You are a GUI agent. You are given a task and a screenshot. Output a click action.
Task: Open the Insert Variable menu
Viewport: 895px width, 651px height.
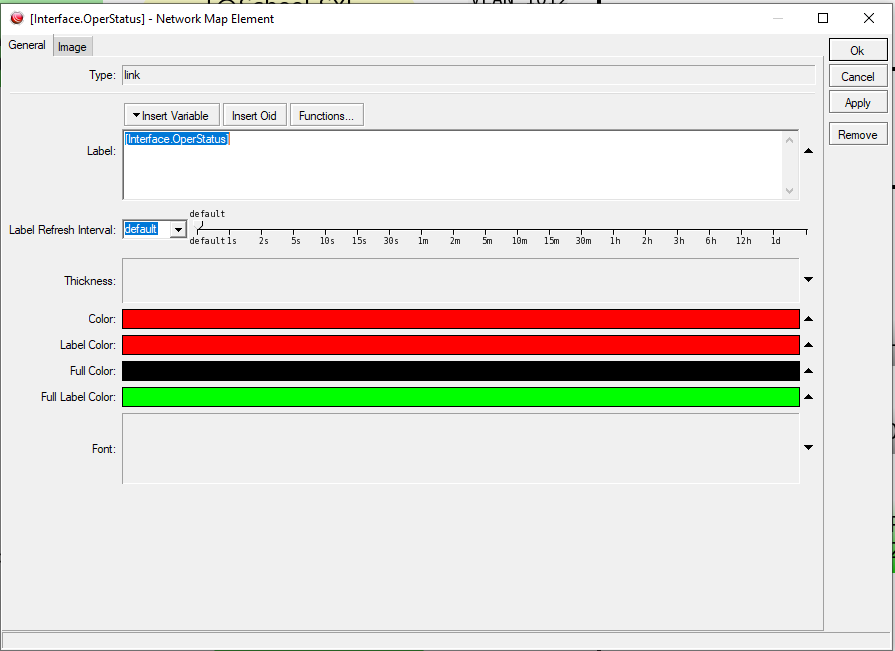pyautogui.click(x=171, y=115)
